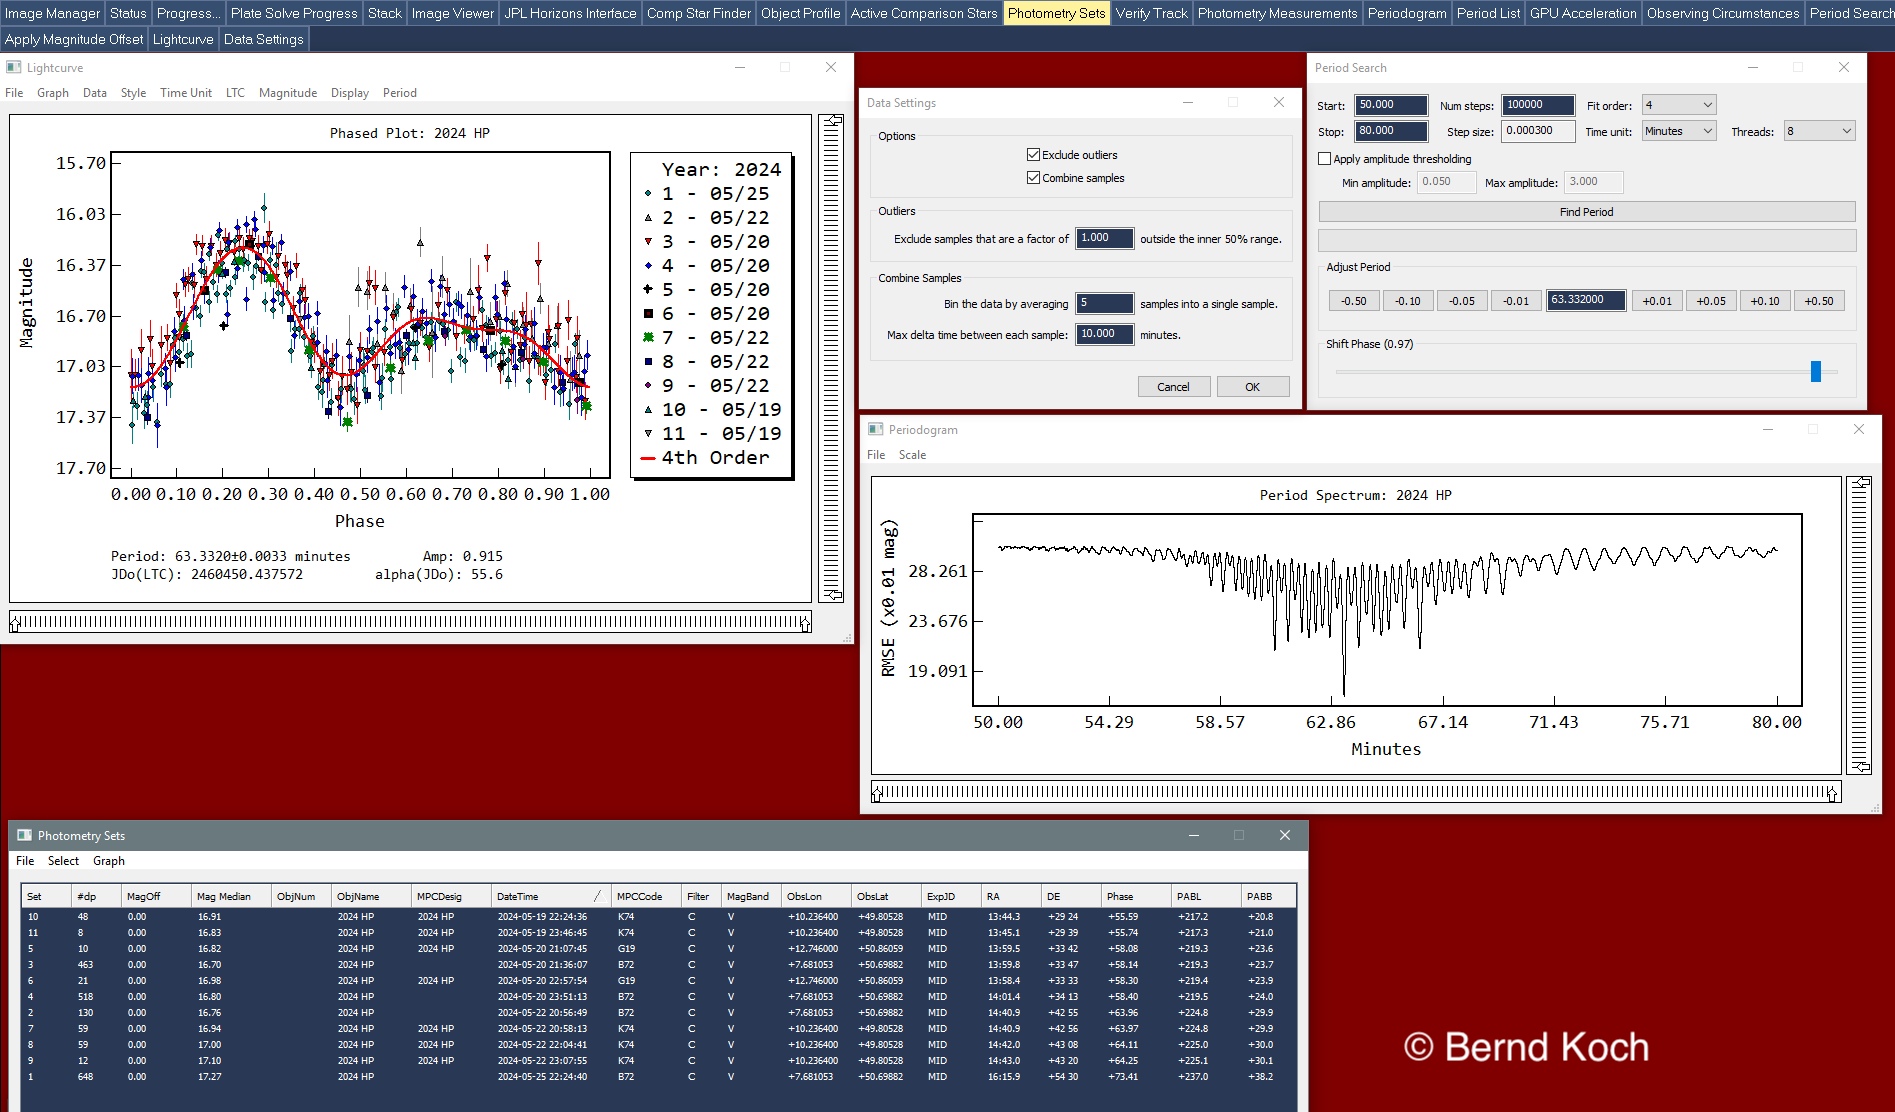Screen dimensions: 1895x1112
Task: Open the Photometry Sets Graph menu
Action: (109, 860)
